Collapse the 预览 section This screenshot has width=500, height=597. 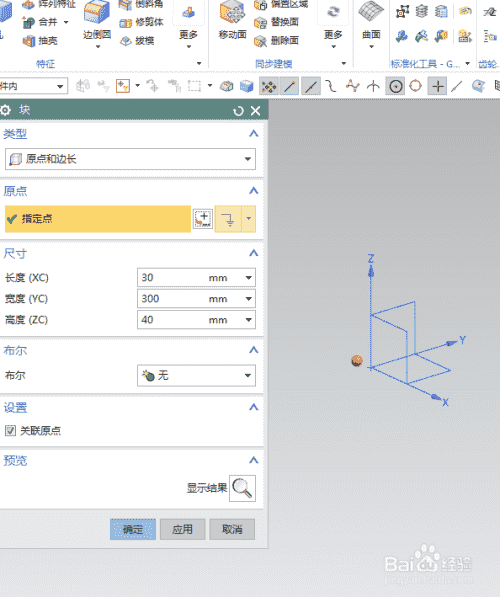(x=253, y=460)
